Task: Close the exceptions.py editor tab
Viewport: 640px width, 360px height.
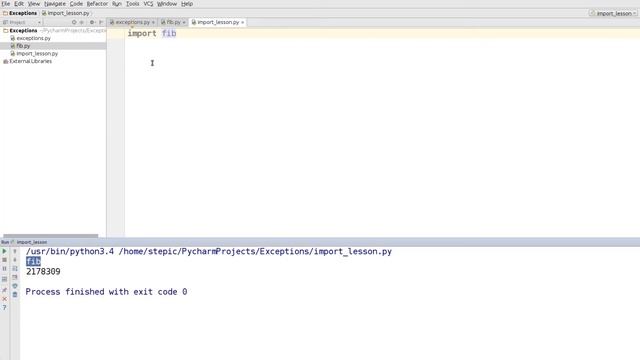Action: (x=153, y=22)
